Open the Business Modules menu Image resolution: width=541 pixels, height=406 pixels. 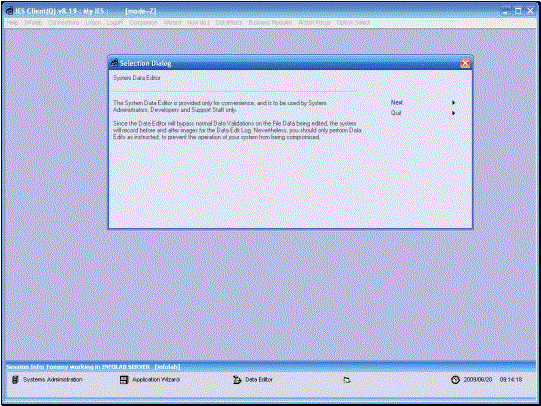coord(270,22)
